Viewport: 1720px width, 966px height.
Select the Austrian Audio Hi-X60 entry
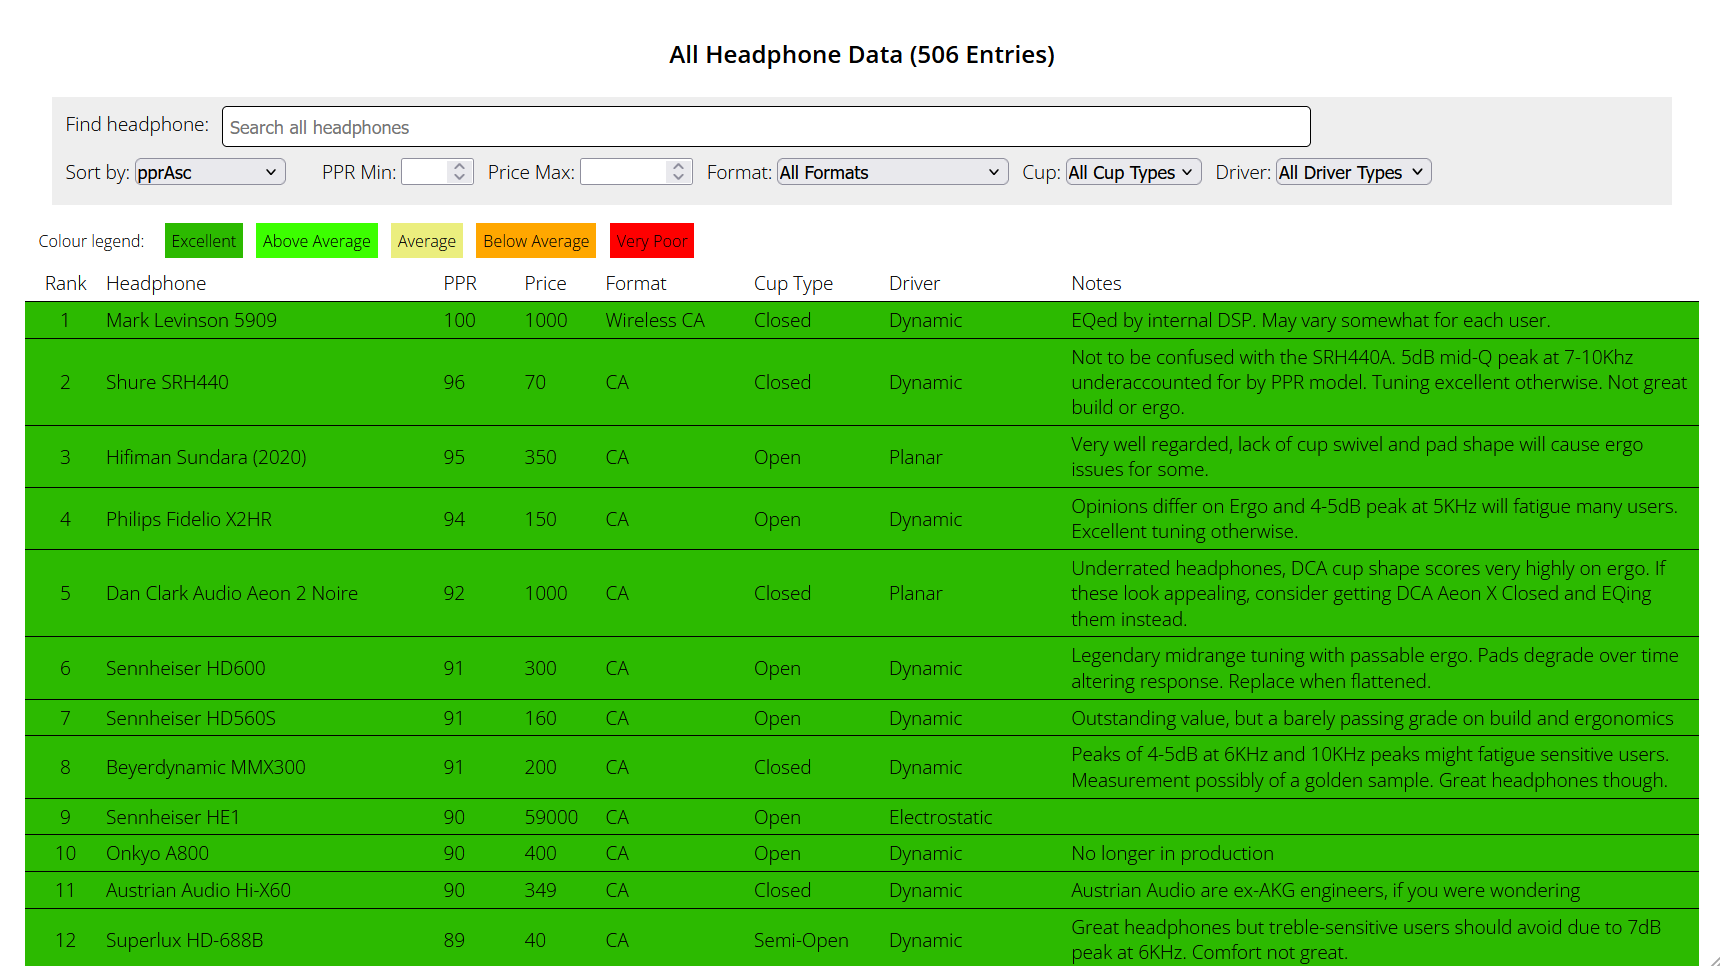[198, 890]
